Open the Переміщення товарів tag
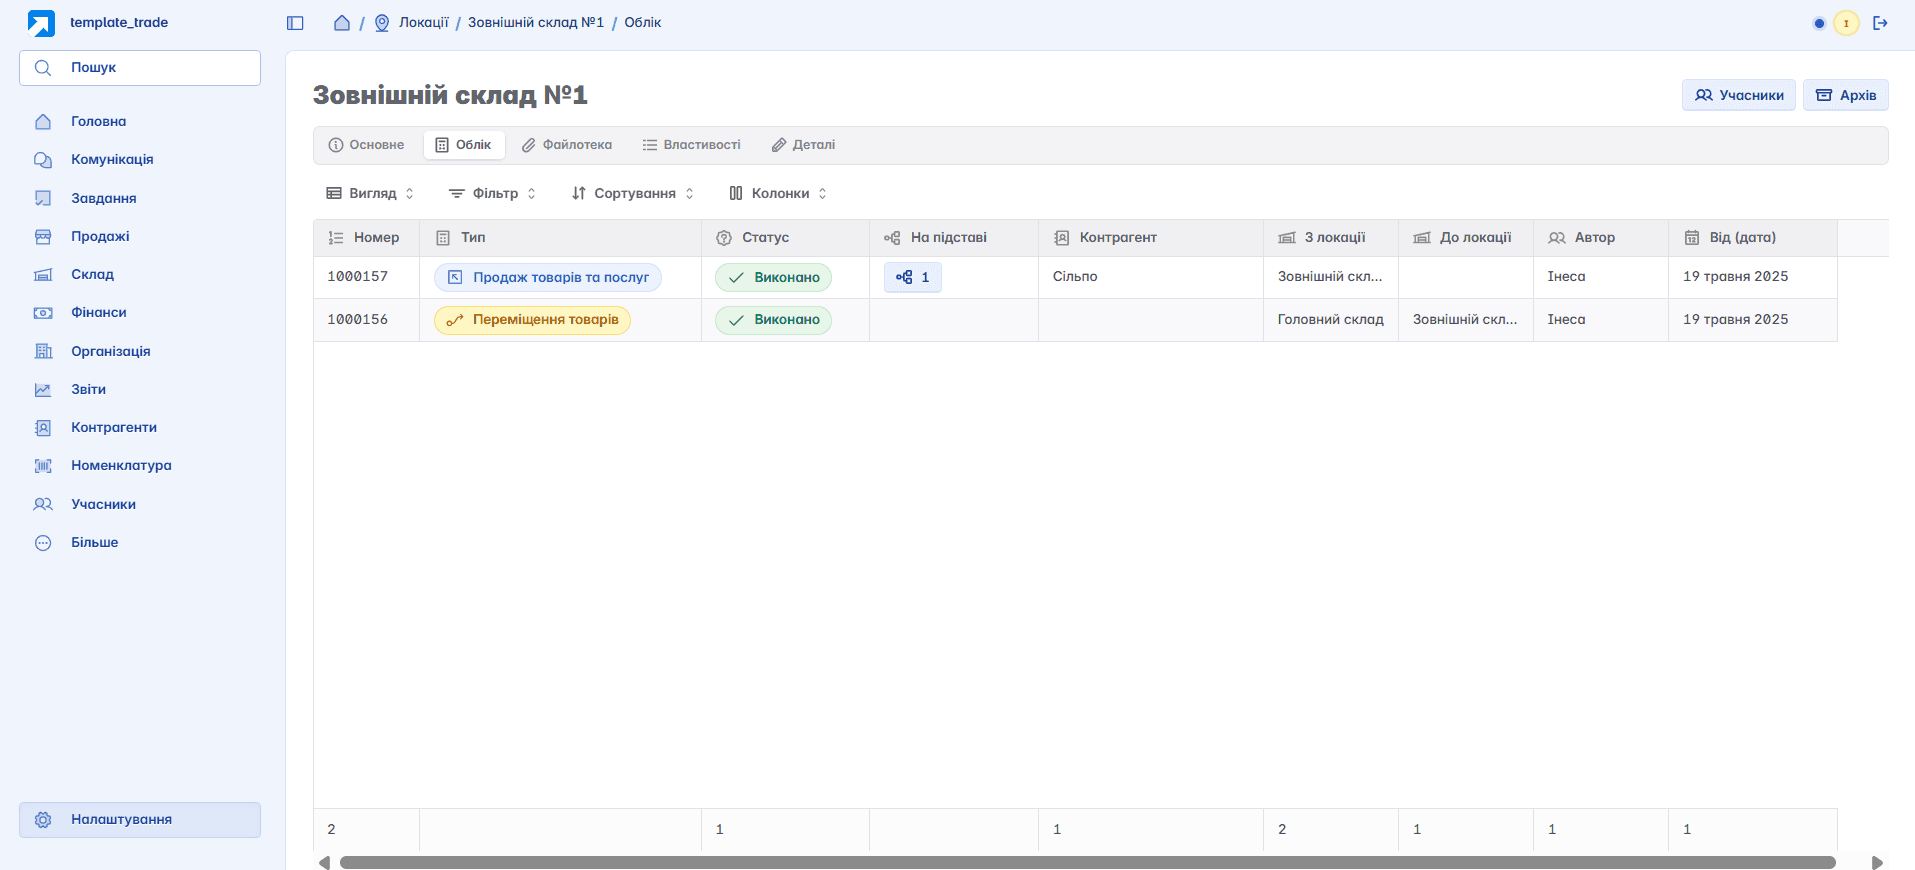This screenshot has width=1915, height=870. pos(532,320)
